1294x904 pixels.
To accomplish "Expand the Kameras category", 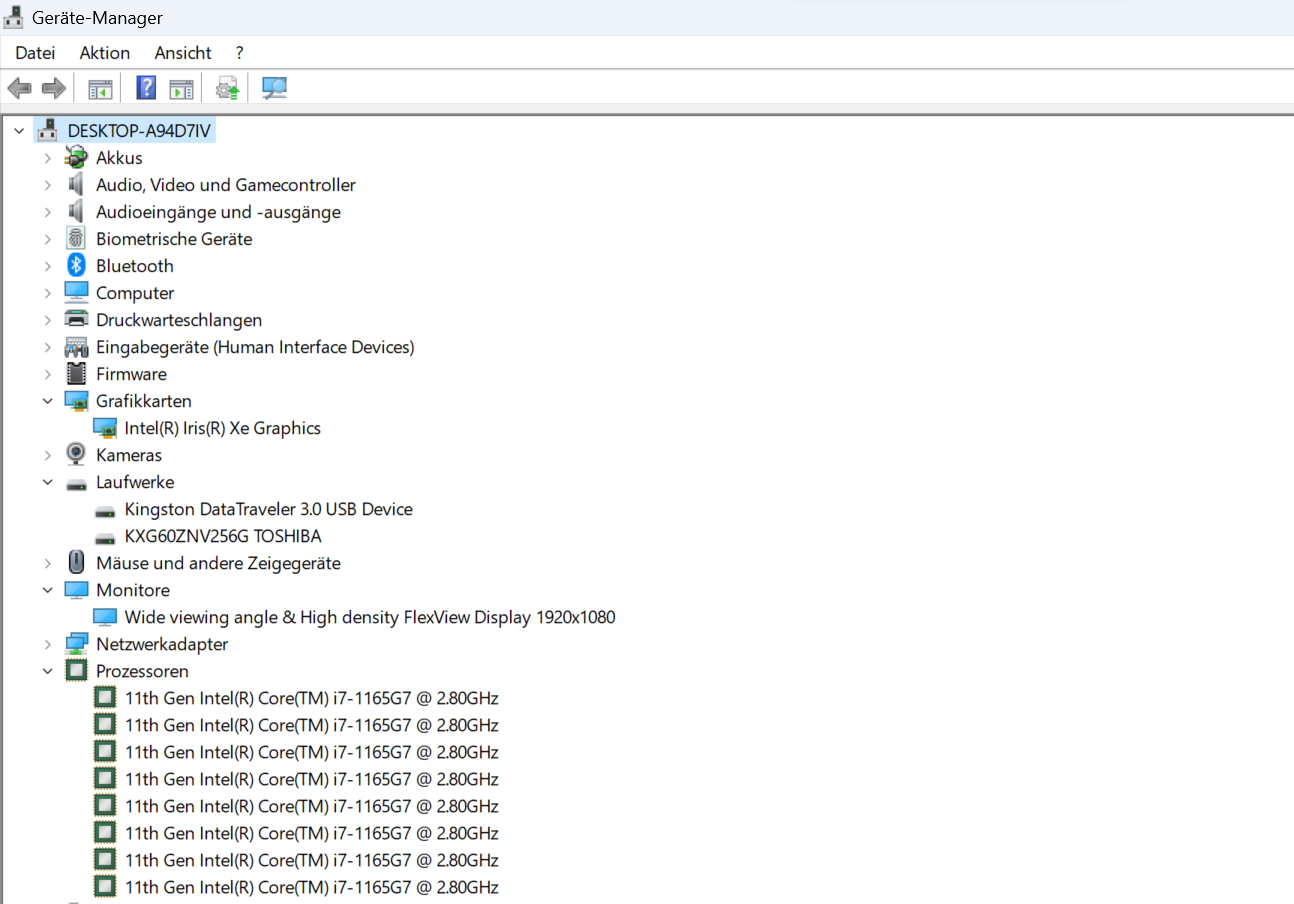I will (47, 454).
